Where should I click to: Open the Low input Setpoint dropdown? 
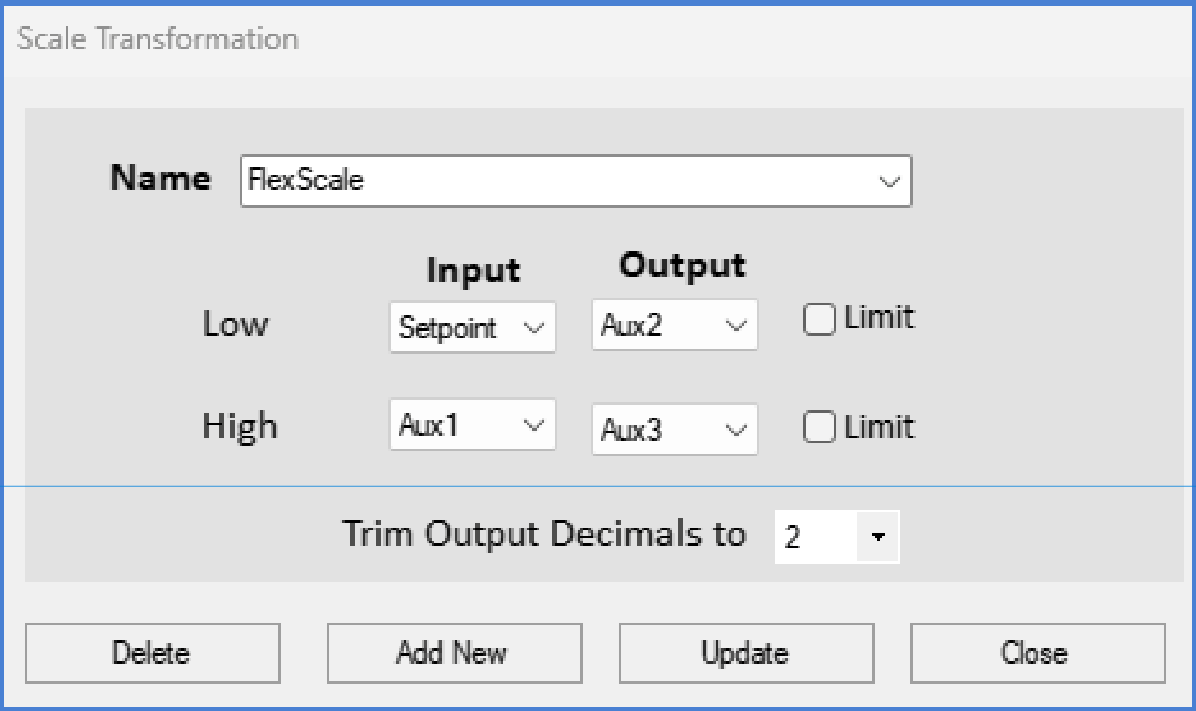(472, 327)
